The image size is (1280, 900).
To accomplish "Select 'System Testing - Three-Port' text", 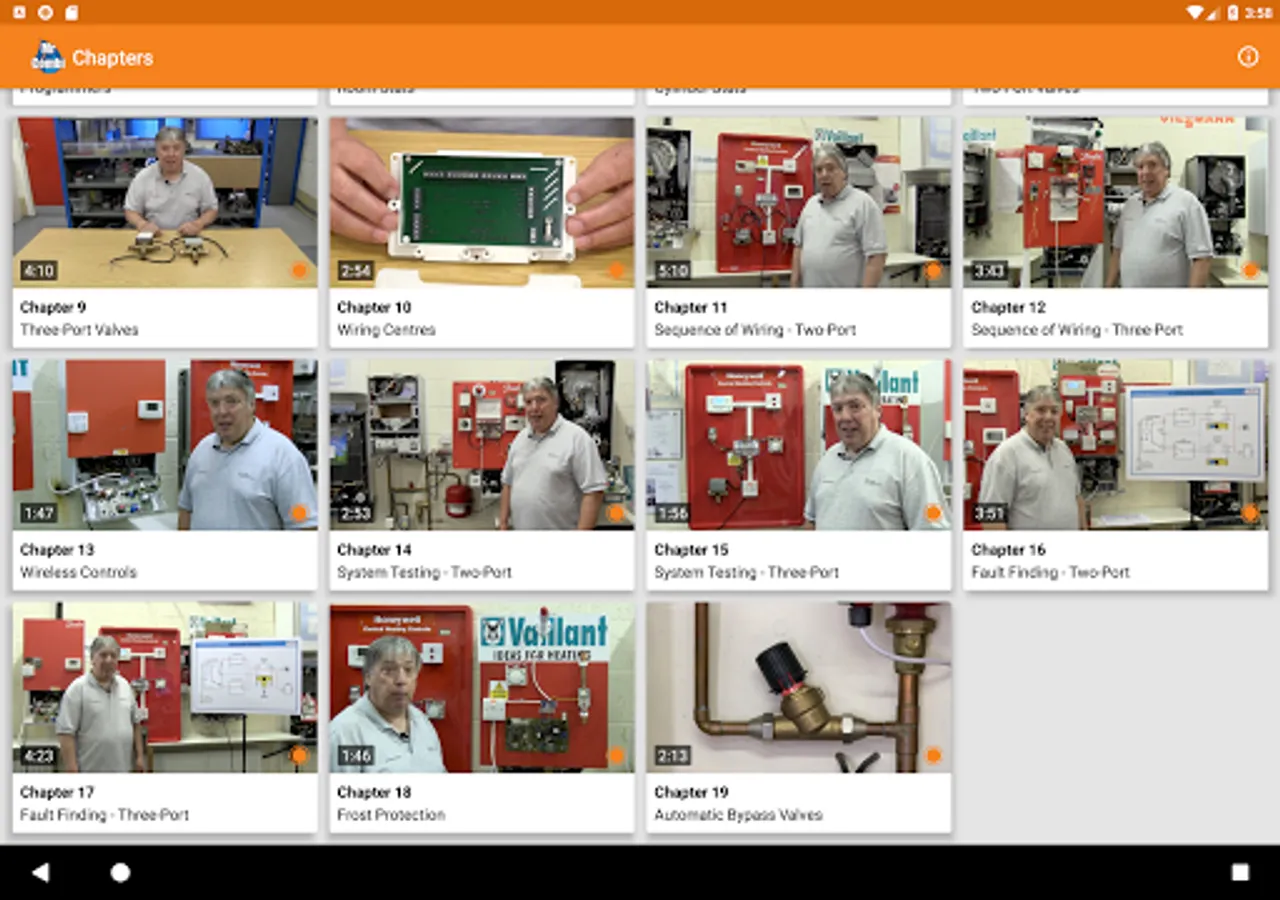I will [746, 573].
